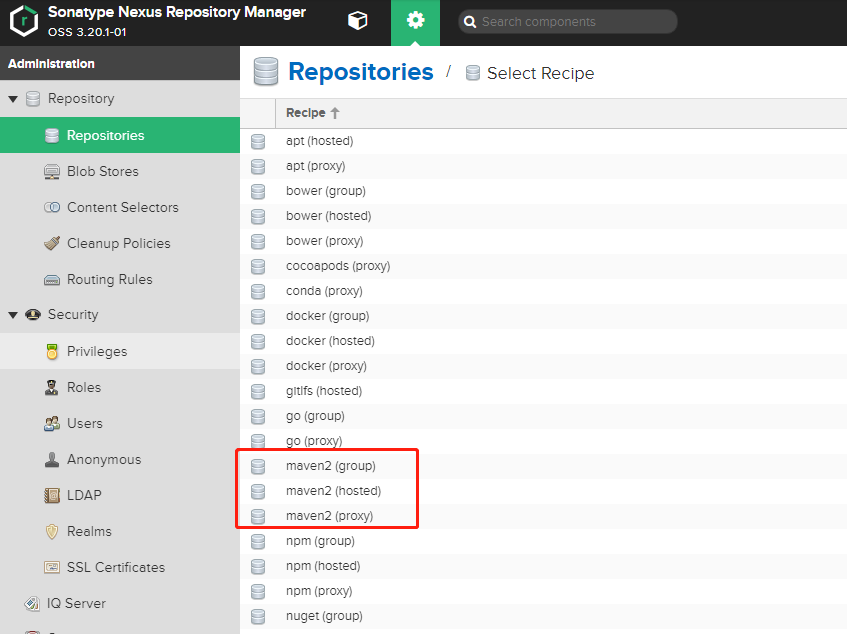Viewport: 847px width, 634px height.
Task: Open Repositories in the sidebar
Action: tap(120, 135)
